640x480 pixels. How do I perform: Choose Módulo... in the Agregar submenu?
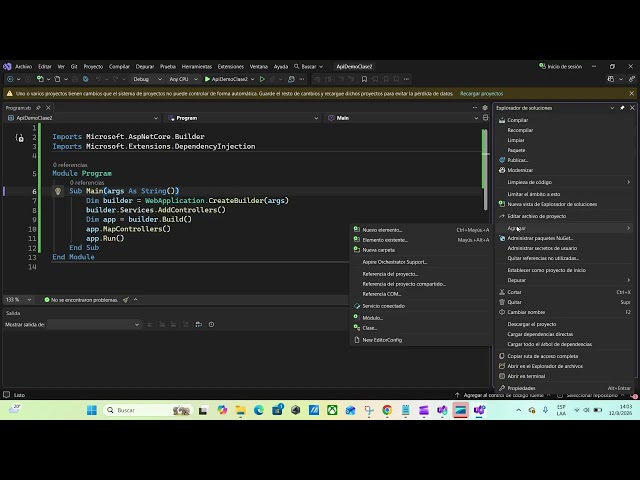[x=421, y=318]
